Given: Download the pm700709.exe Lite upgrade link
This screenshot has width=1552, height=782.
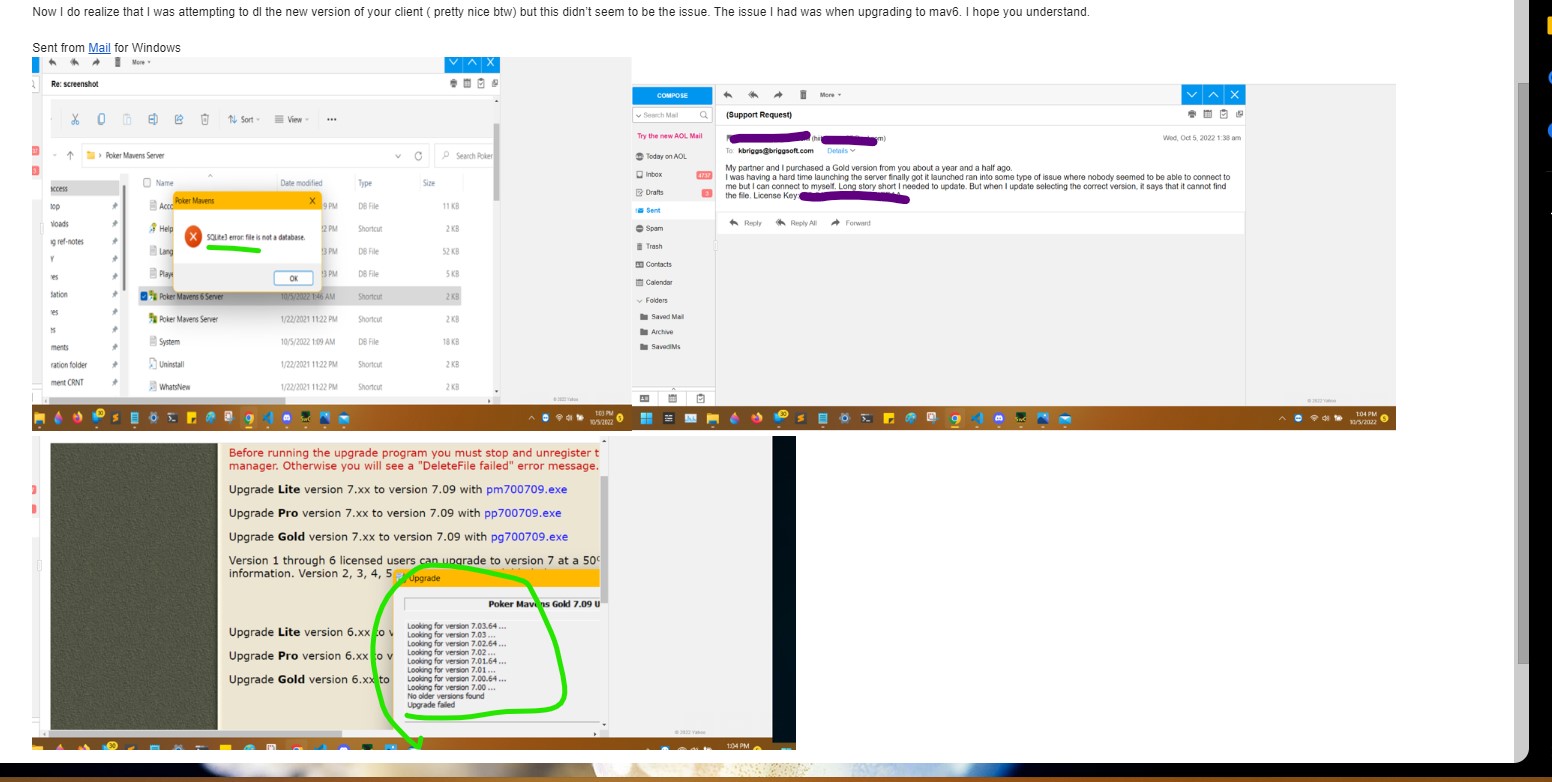Looking at the screenshot, I should click(x=526, y=489).
